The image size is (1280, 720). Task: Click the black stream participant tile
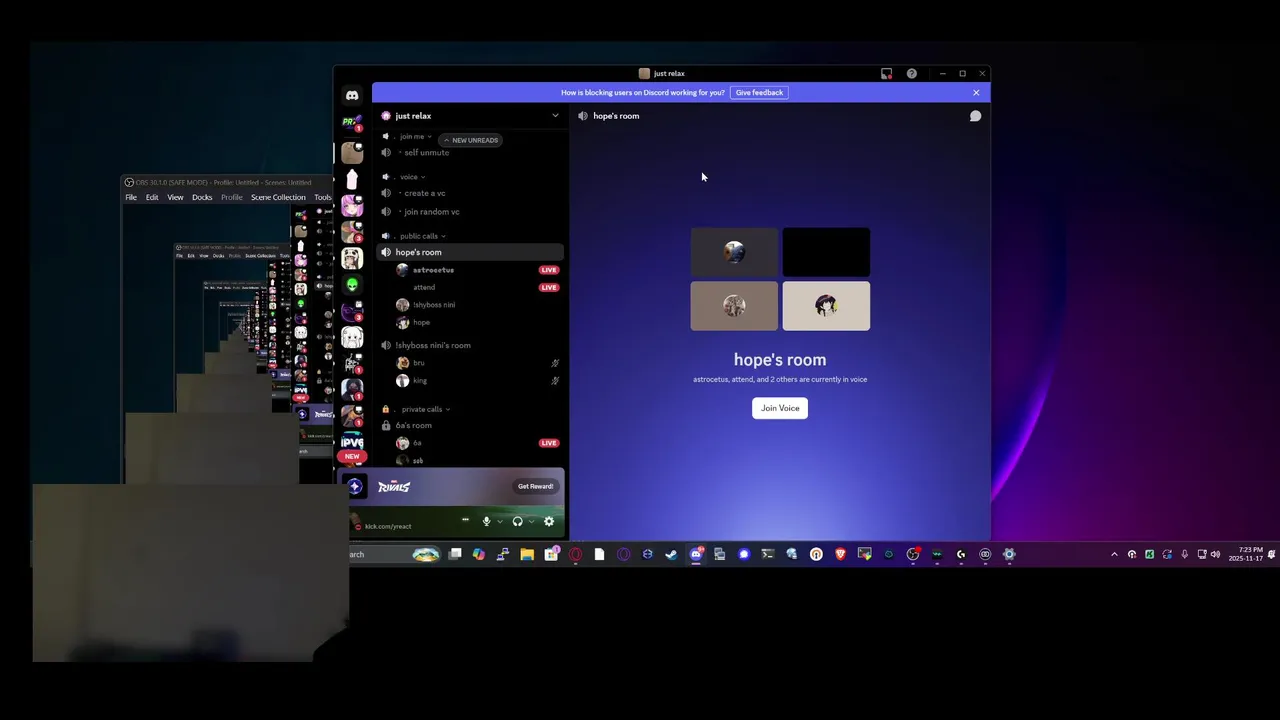(826, 252)
